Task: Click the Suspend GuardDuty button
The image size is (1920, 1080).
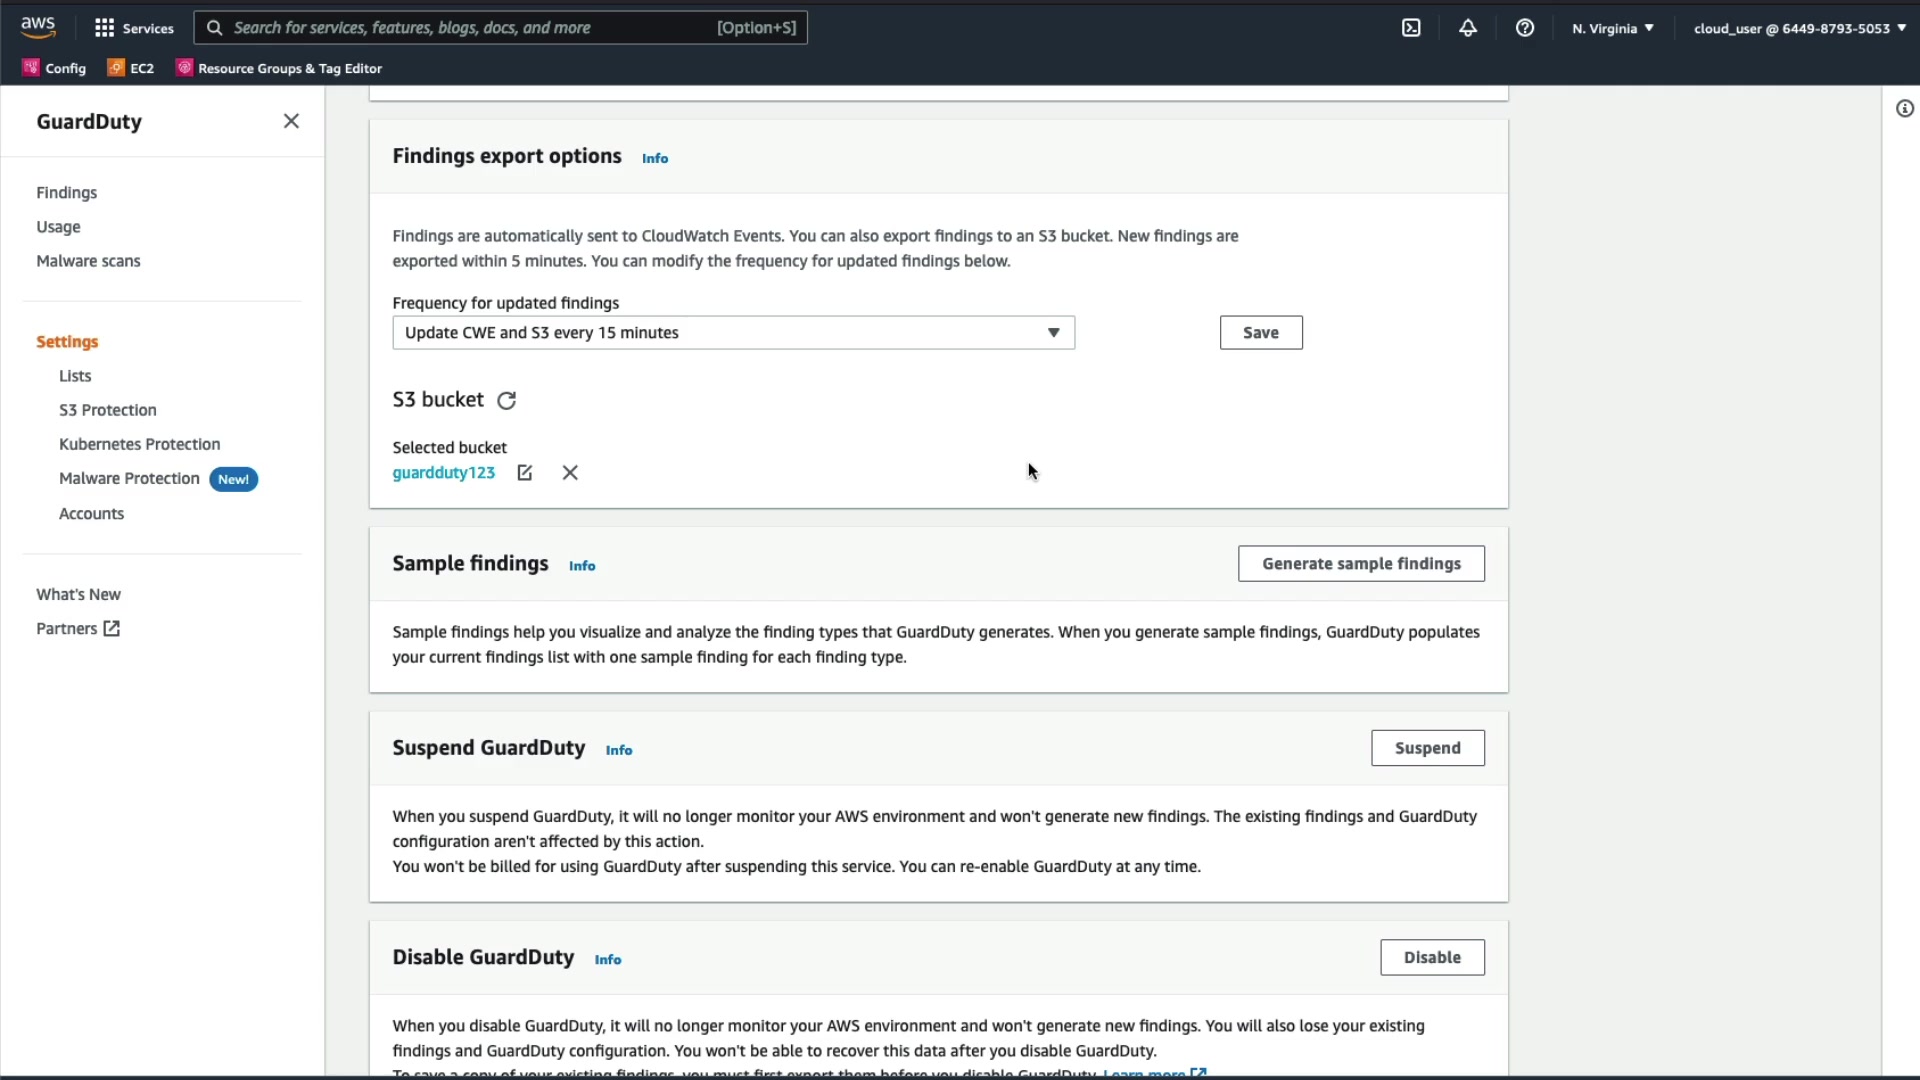Action: tap(1427, 748)
